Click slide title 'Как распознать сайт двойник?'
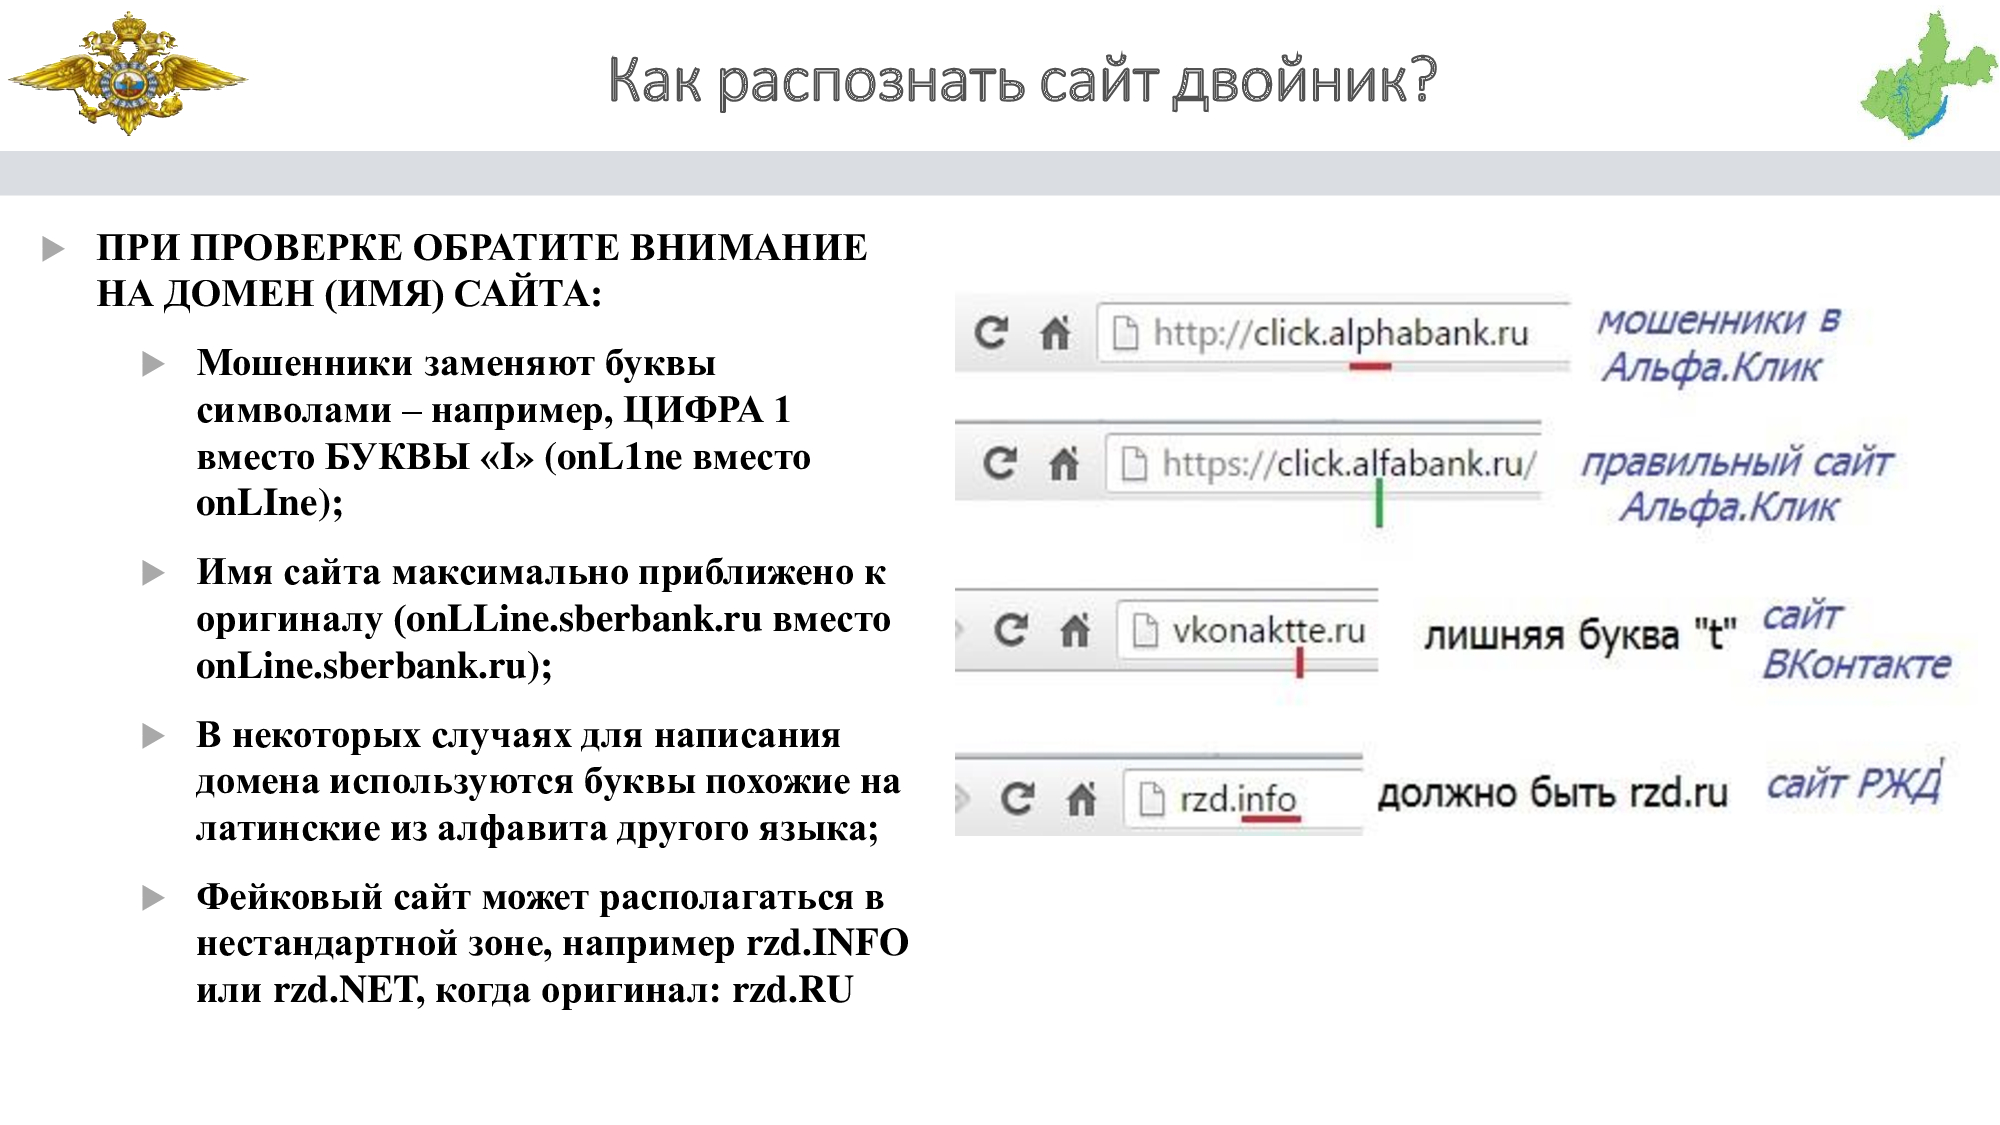The image size is (2000, 1125). 1022,80
